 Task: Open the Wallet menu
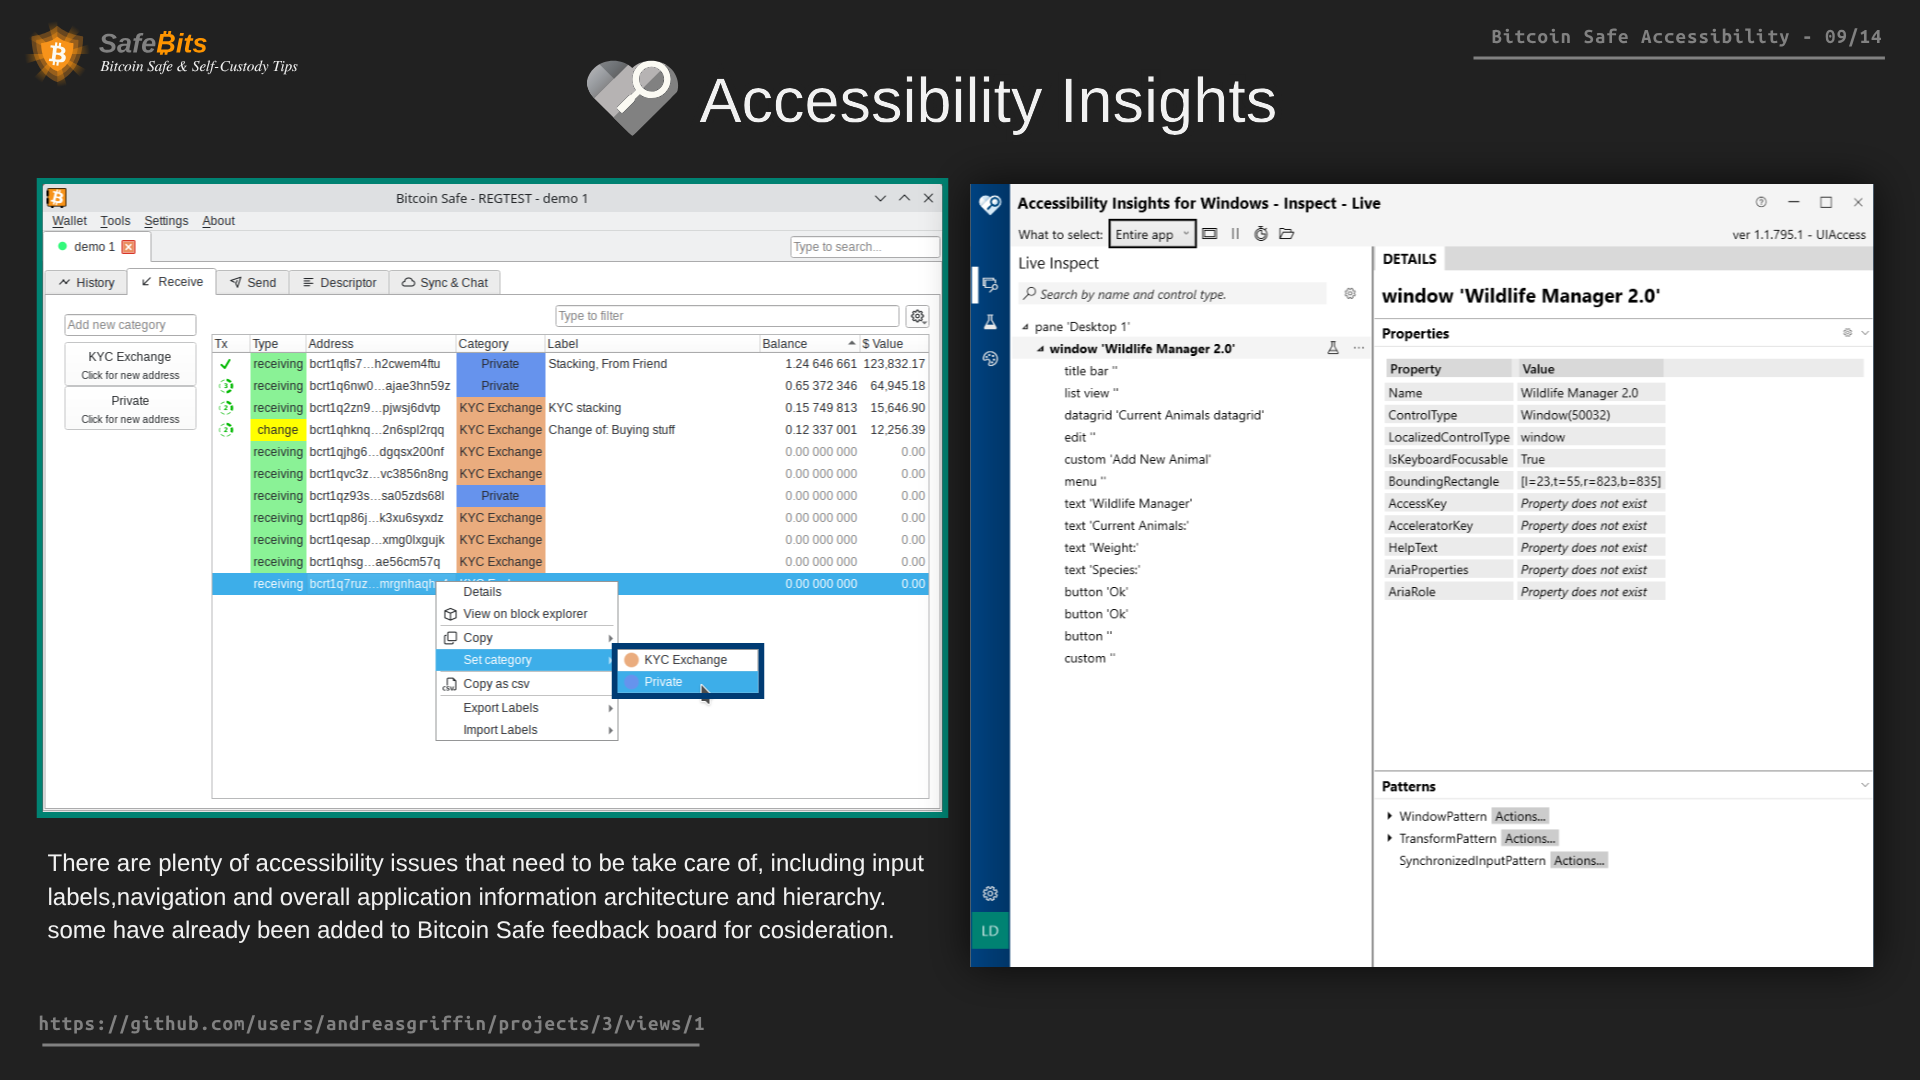[69, 221]
